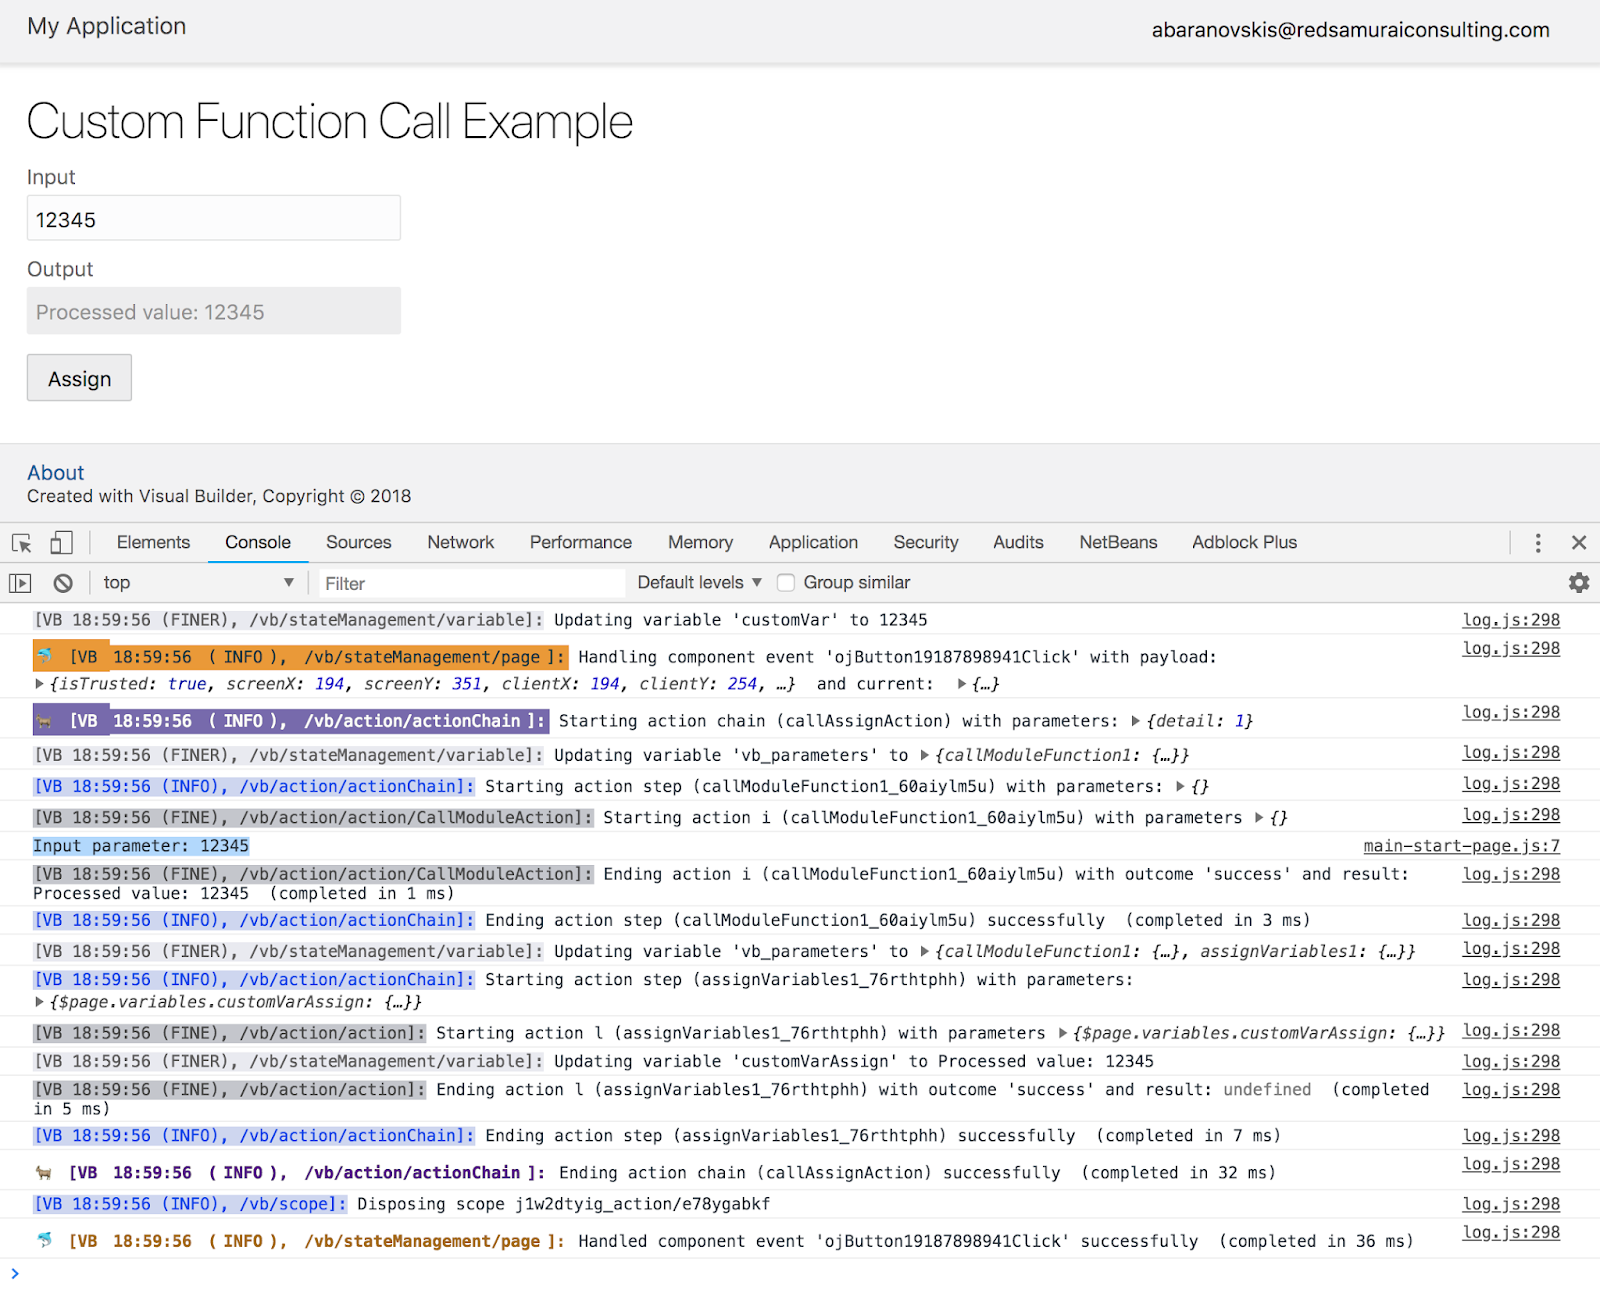Image resolution: width=1600 pixels, height=1290 pixels.
Task: Expand the detail parameters triangle
Action: 1136,720
